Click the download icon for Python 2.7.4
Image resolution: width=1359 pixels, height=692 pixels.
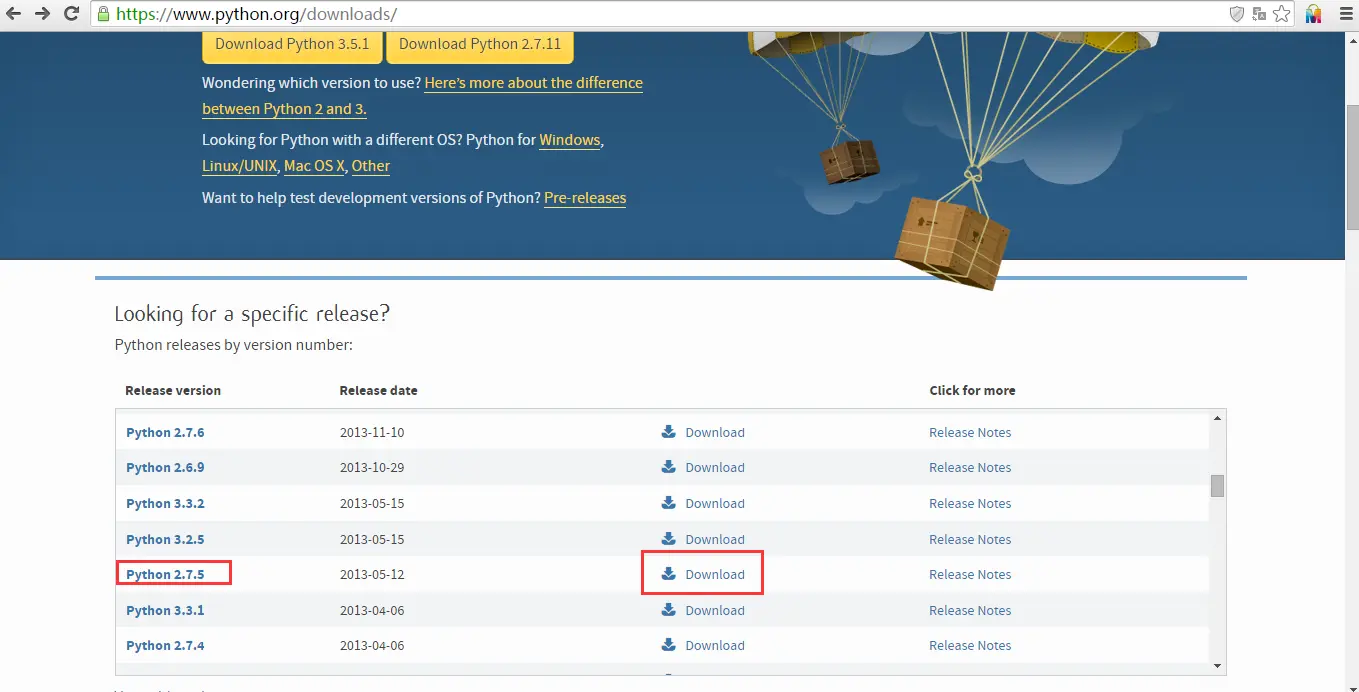(x=669, y=645)
